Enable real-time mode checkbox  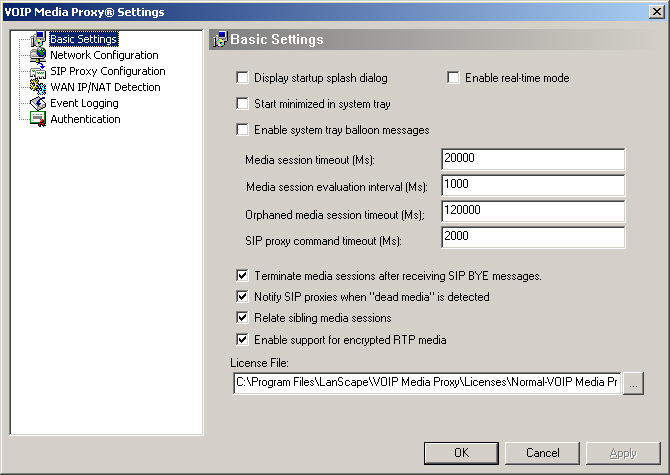click(453, 78)
